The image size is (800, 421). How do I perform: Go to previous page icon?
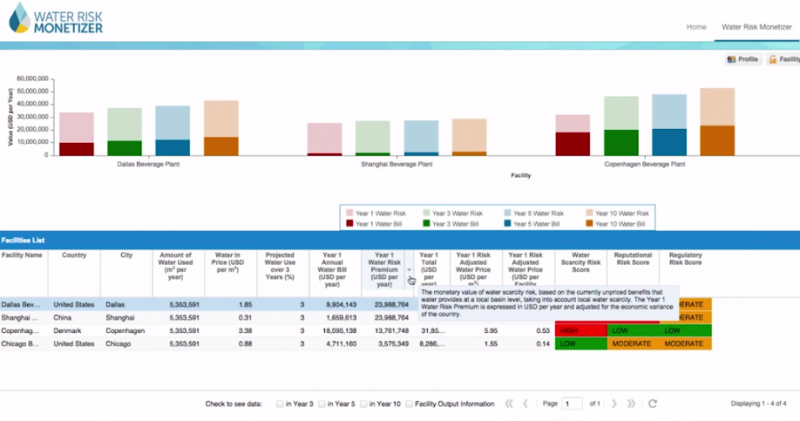click(x=526, y=404)
